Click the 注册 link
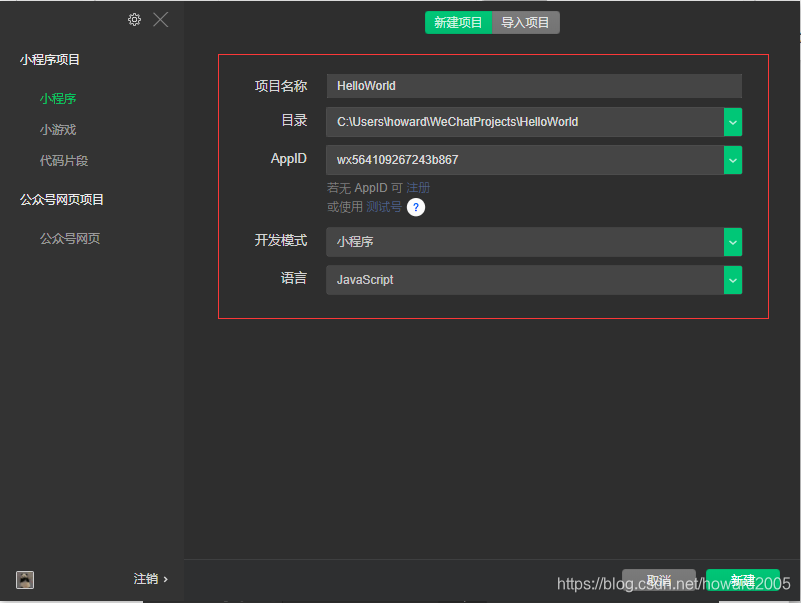The width and height of the screenshot is (801, 603). click(418, 188)
